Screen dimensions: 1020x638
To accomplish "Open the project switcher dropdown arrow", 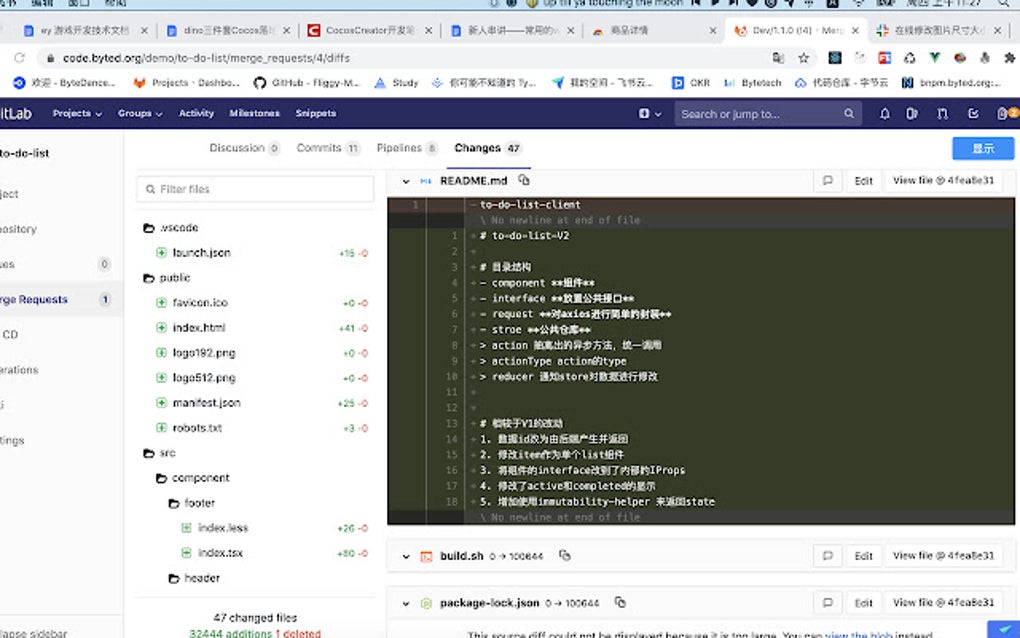I will 98,114.
